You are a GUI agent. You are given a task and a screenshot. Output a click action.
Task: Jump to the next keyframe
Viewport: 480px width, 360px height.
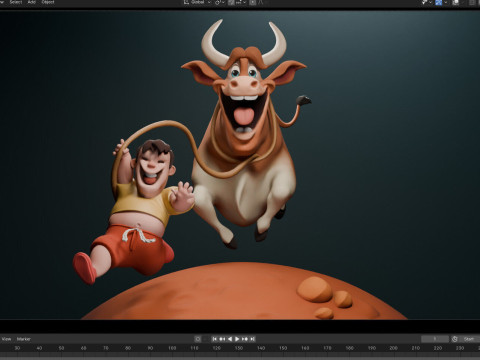click(x=245, y=339)
